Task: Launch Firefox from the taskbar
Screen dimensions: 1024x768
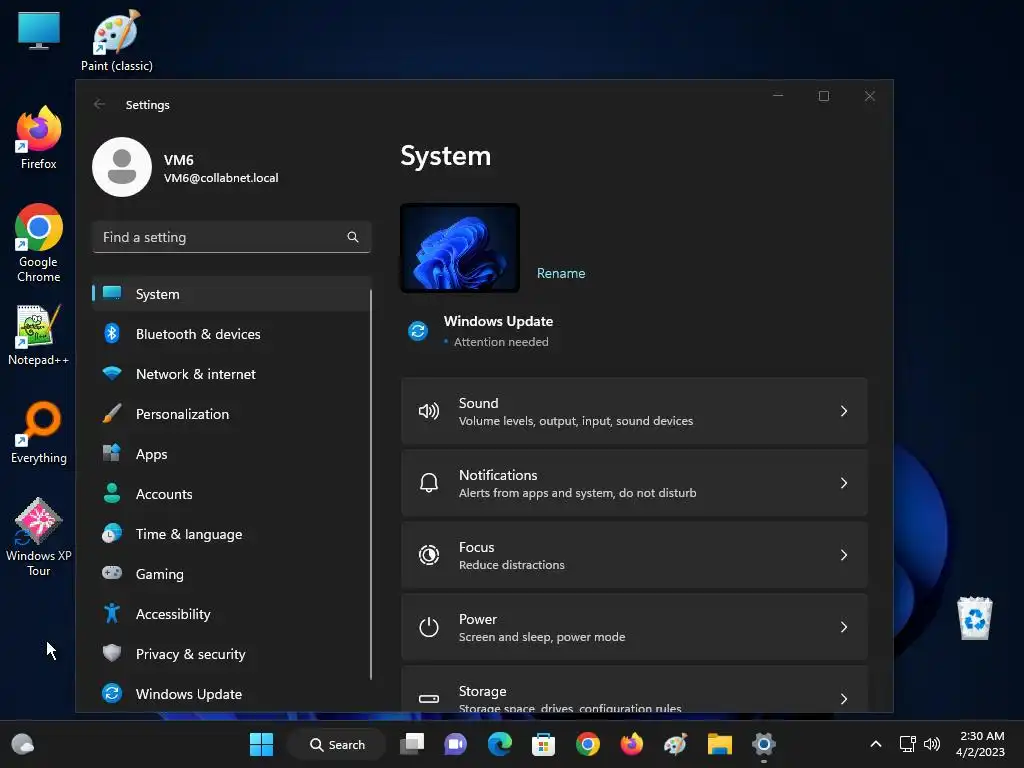Action: coord(632,744)
